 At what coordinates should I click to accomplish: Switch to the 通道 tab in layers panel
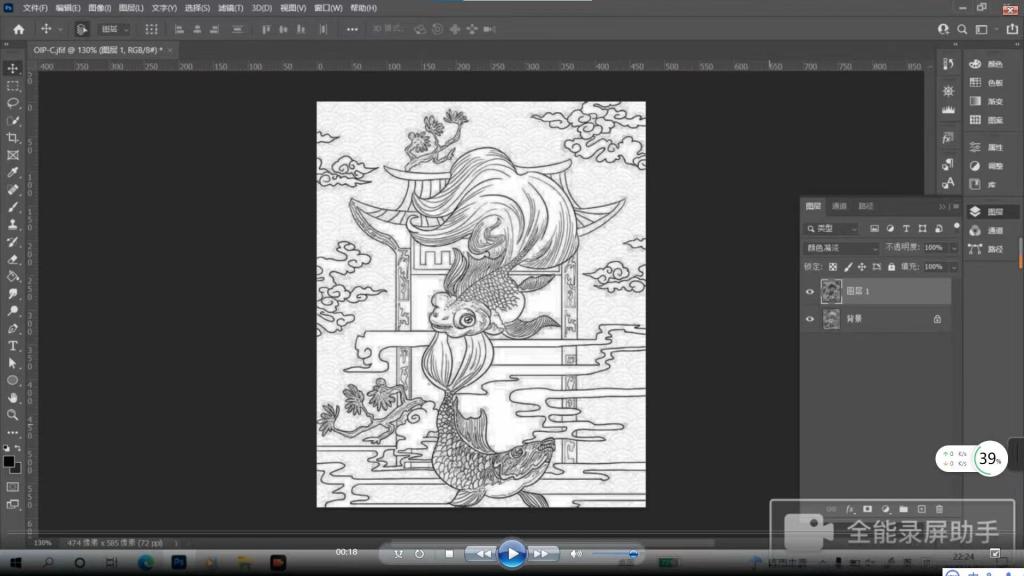(x=839, y=206)
